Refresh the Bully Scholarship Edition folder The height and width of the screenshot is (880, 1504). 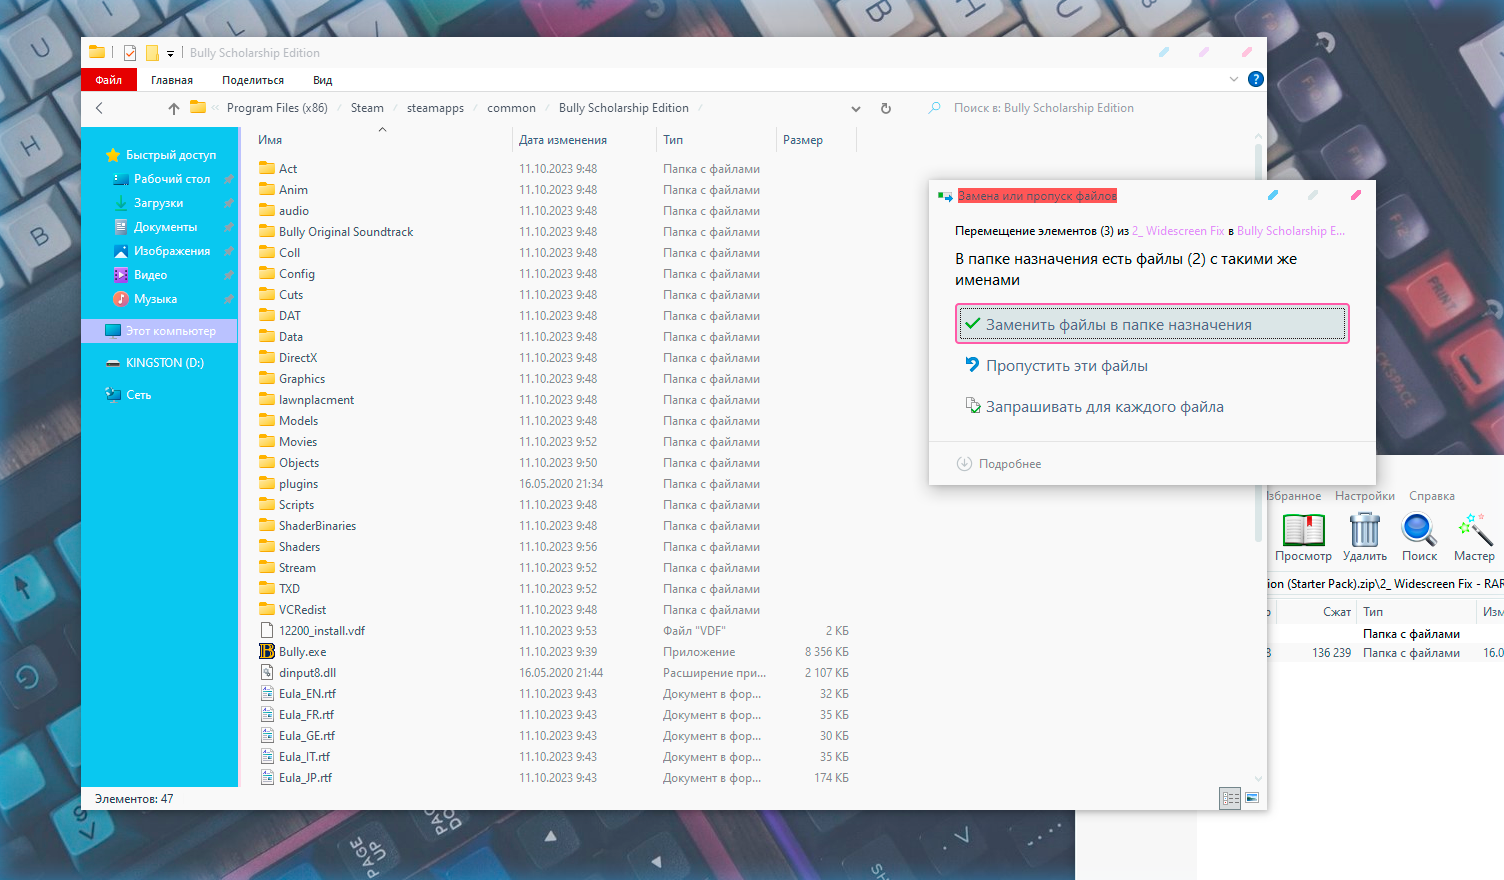pyautogui.click(x=886, y=108)
